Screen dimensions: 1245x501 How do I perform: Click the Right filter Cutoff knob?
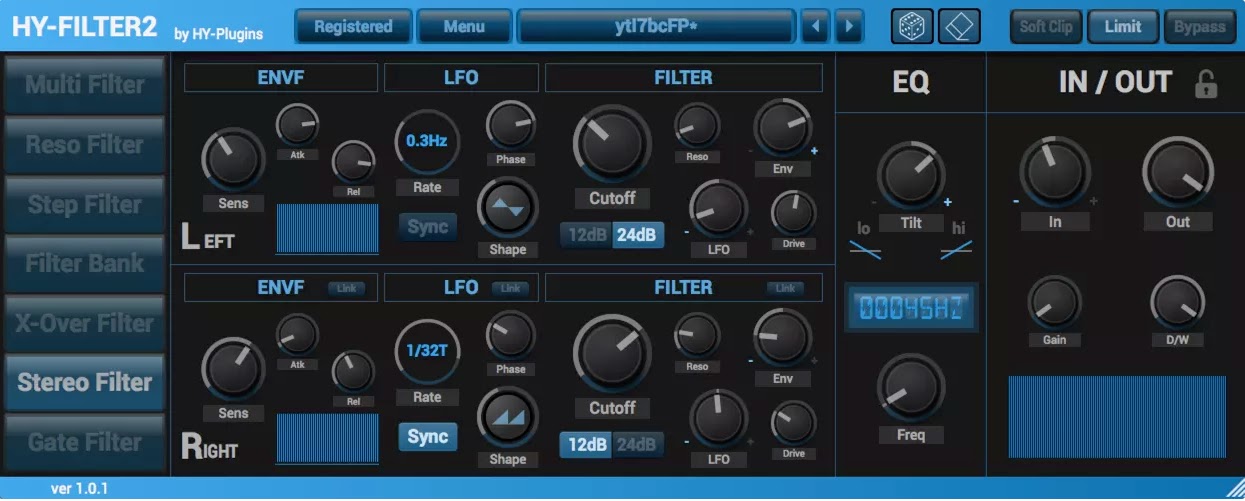coord(612,354)
